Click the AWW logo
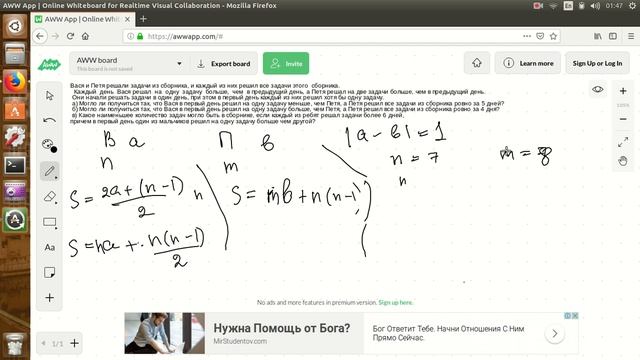640x360 pixels. 49,64
